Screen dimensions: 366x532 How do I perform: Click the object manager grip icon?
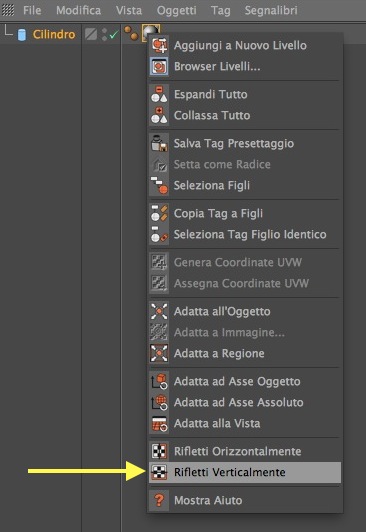8,10
